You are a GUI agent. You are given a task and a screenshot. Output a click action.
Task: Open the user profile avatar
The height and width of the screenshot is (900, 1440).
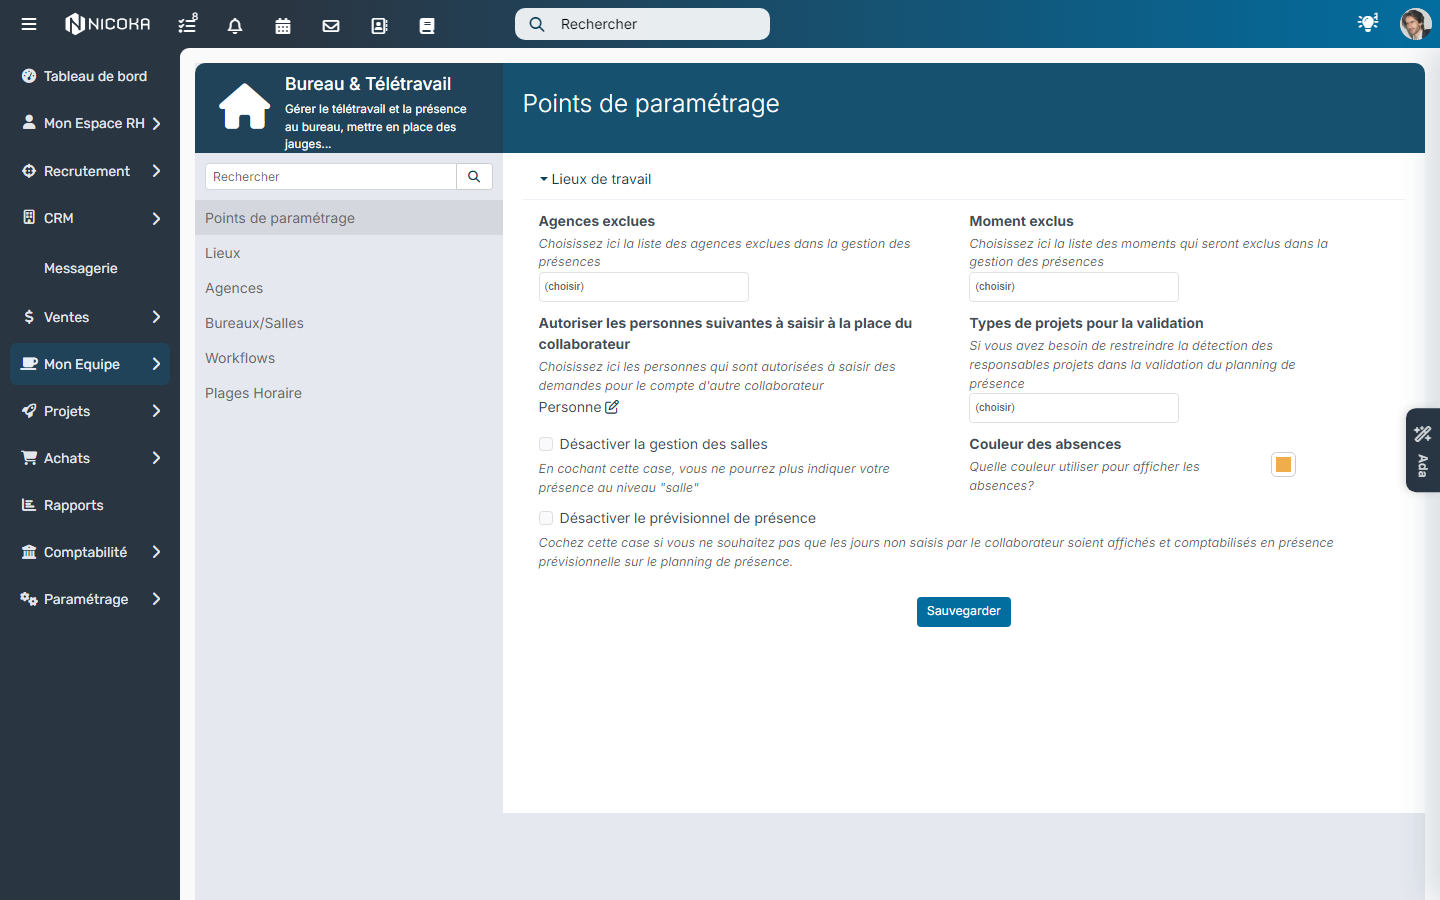point(1415,24)
